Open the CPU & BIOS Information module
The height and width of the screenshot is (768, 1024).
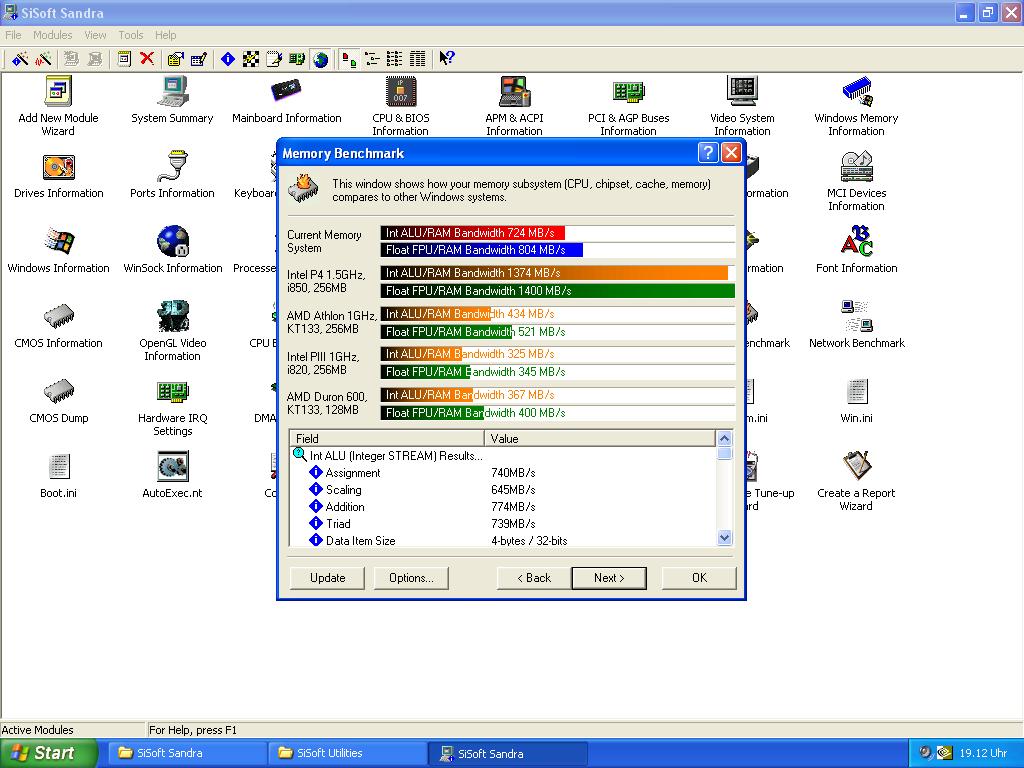click(x=400, y=93)
